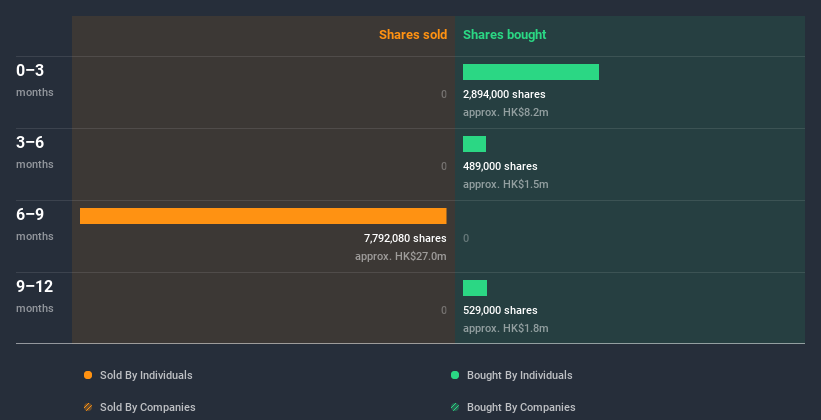The image size is (821, 420).
Task: Click the Shares sold column header
Action: (413, 35)
